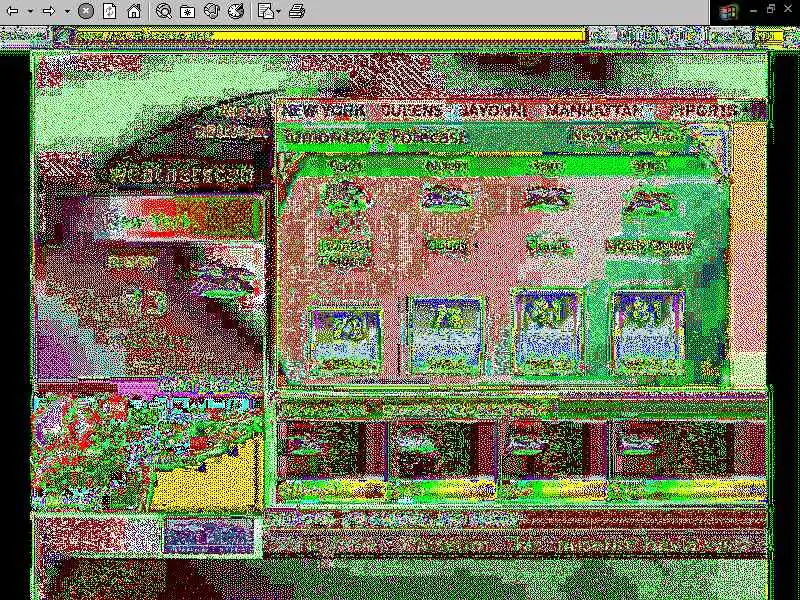
Task: Click the third forecast cloud icon
Action: (x=547, y=199)
